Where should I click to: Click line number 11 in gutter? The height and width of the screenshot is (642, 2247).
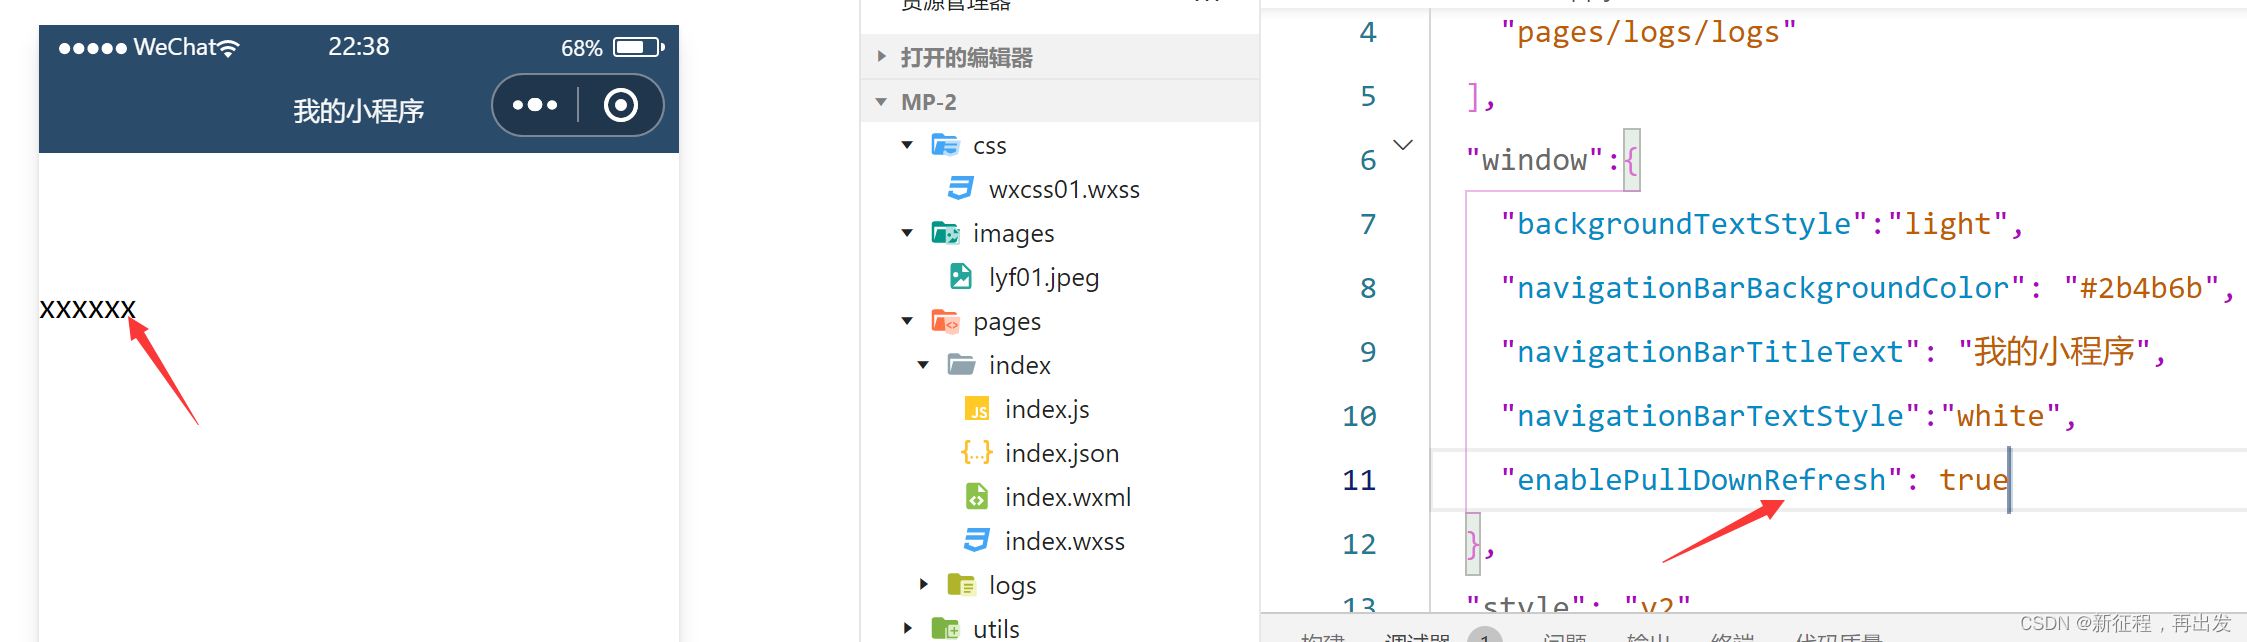click(x=1359, y=480)
